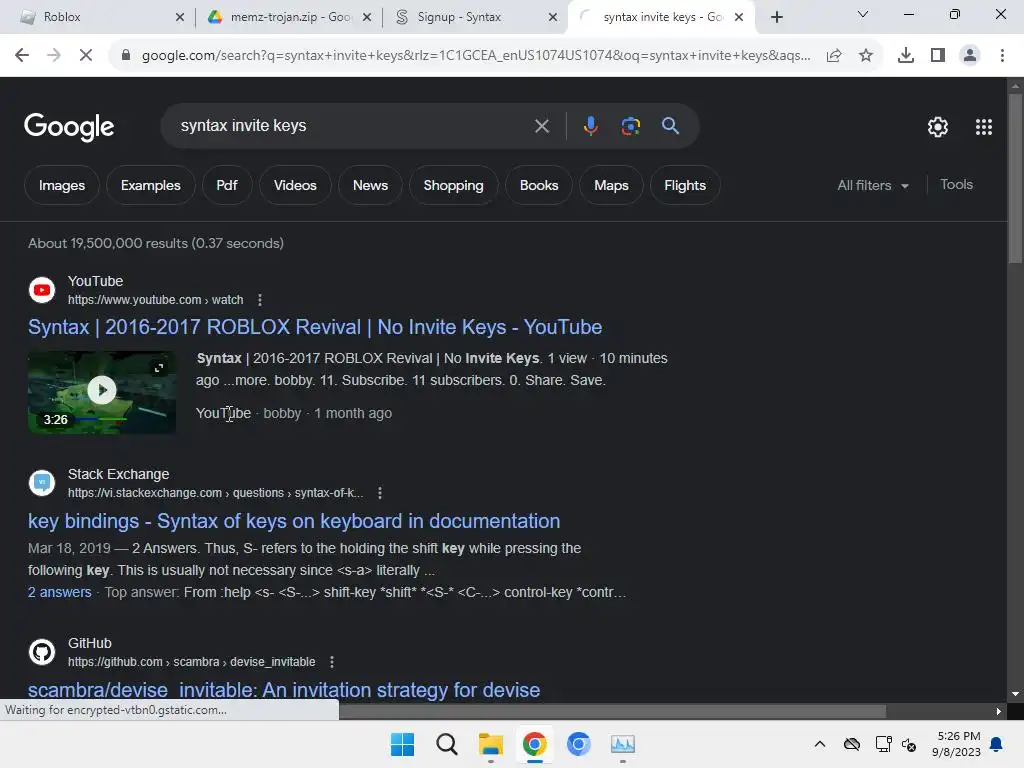
Task: Open more options for the GitHub result
Action: pyautogui.click(x=332, y=662)
